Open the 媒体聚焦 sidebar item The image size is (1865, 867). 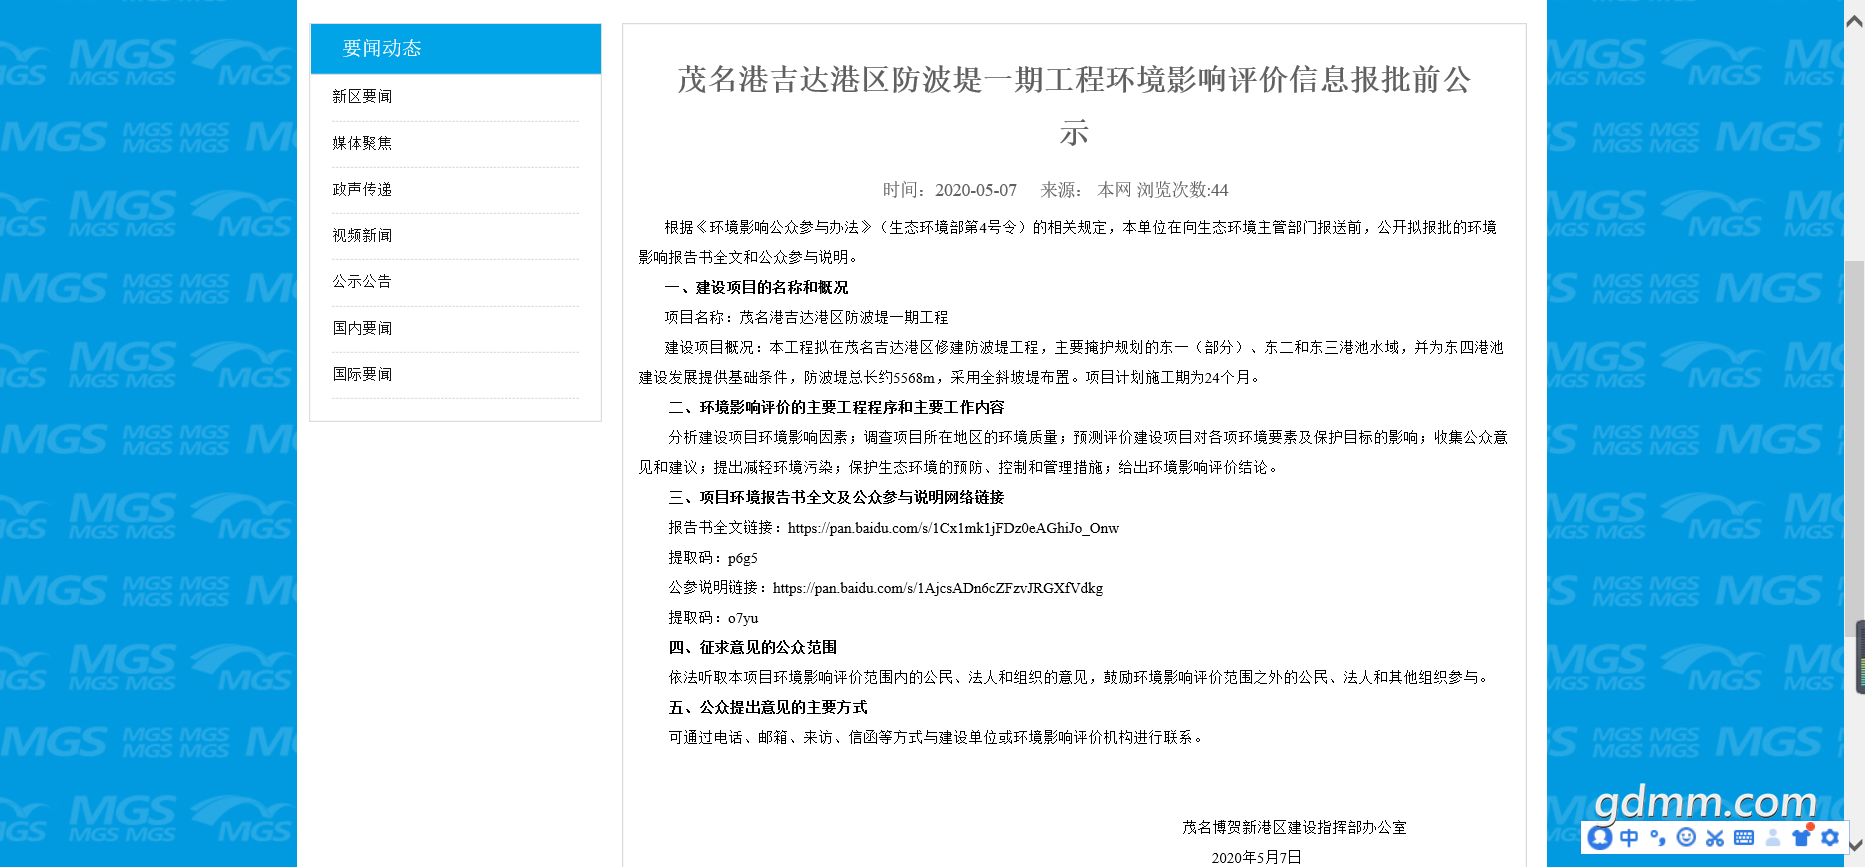[362, 143]
